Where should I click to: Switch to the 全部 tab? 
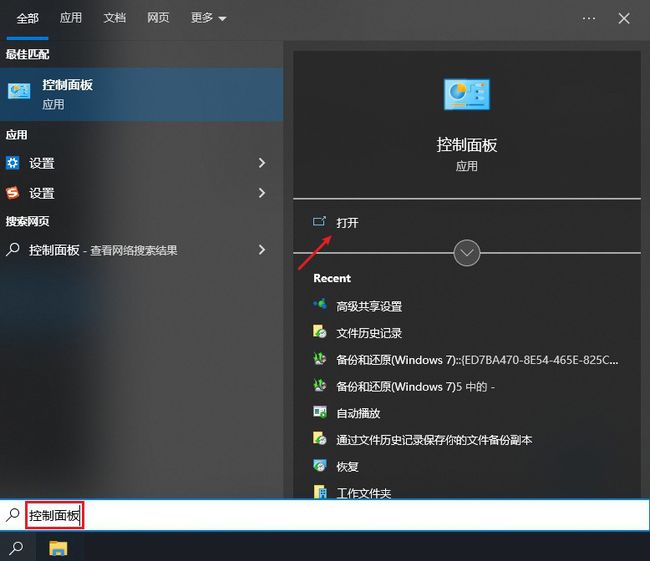click(27, 18)
